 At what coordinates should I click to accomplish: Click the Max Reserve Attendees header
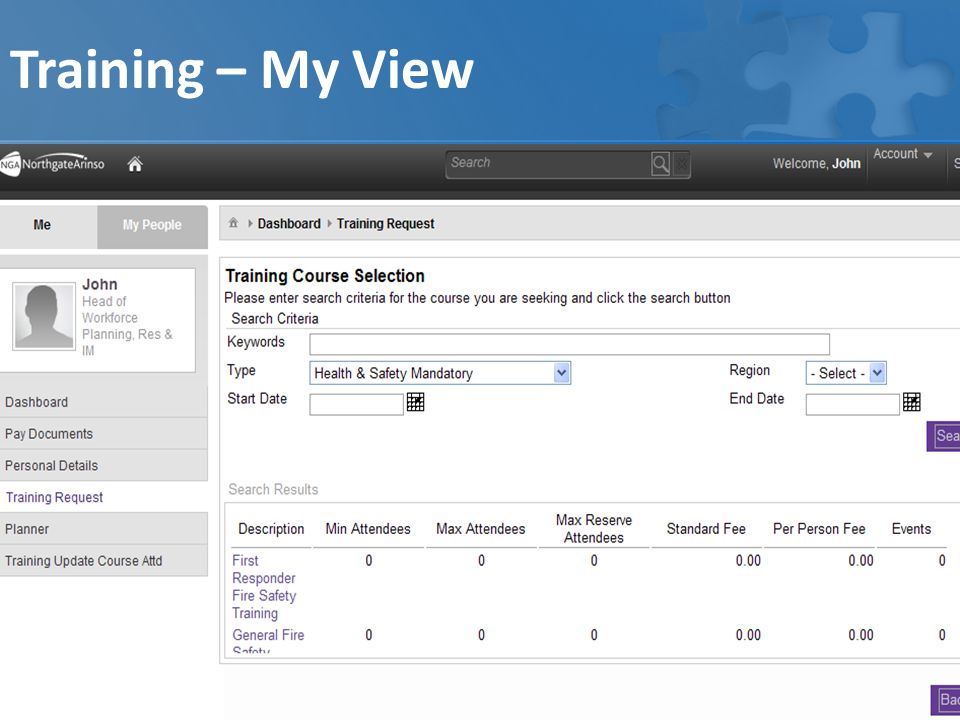593,529
